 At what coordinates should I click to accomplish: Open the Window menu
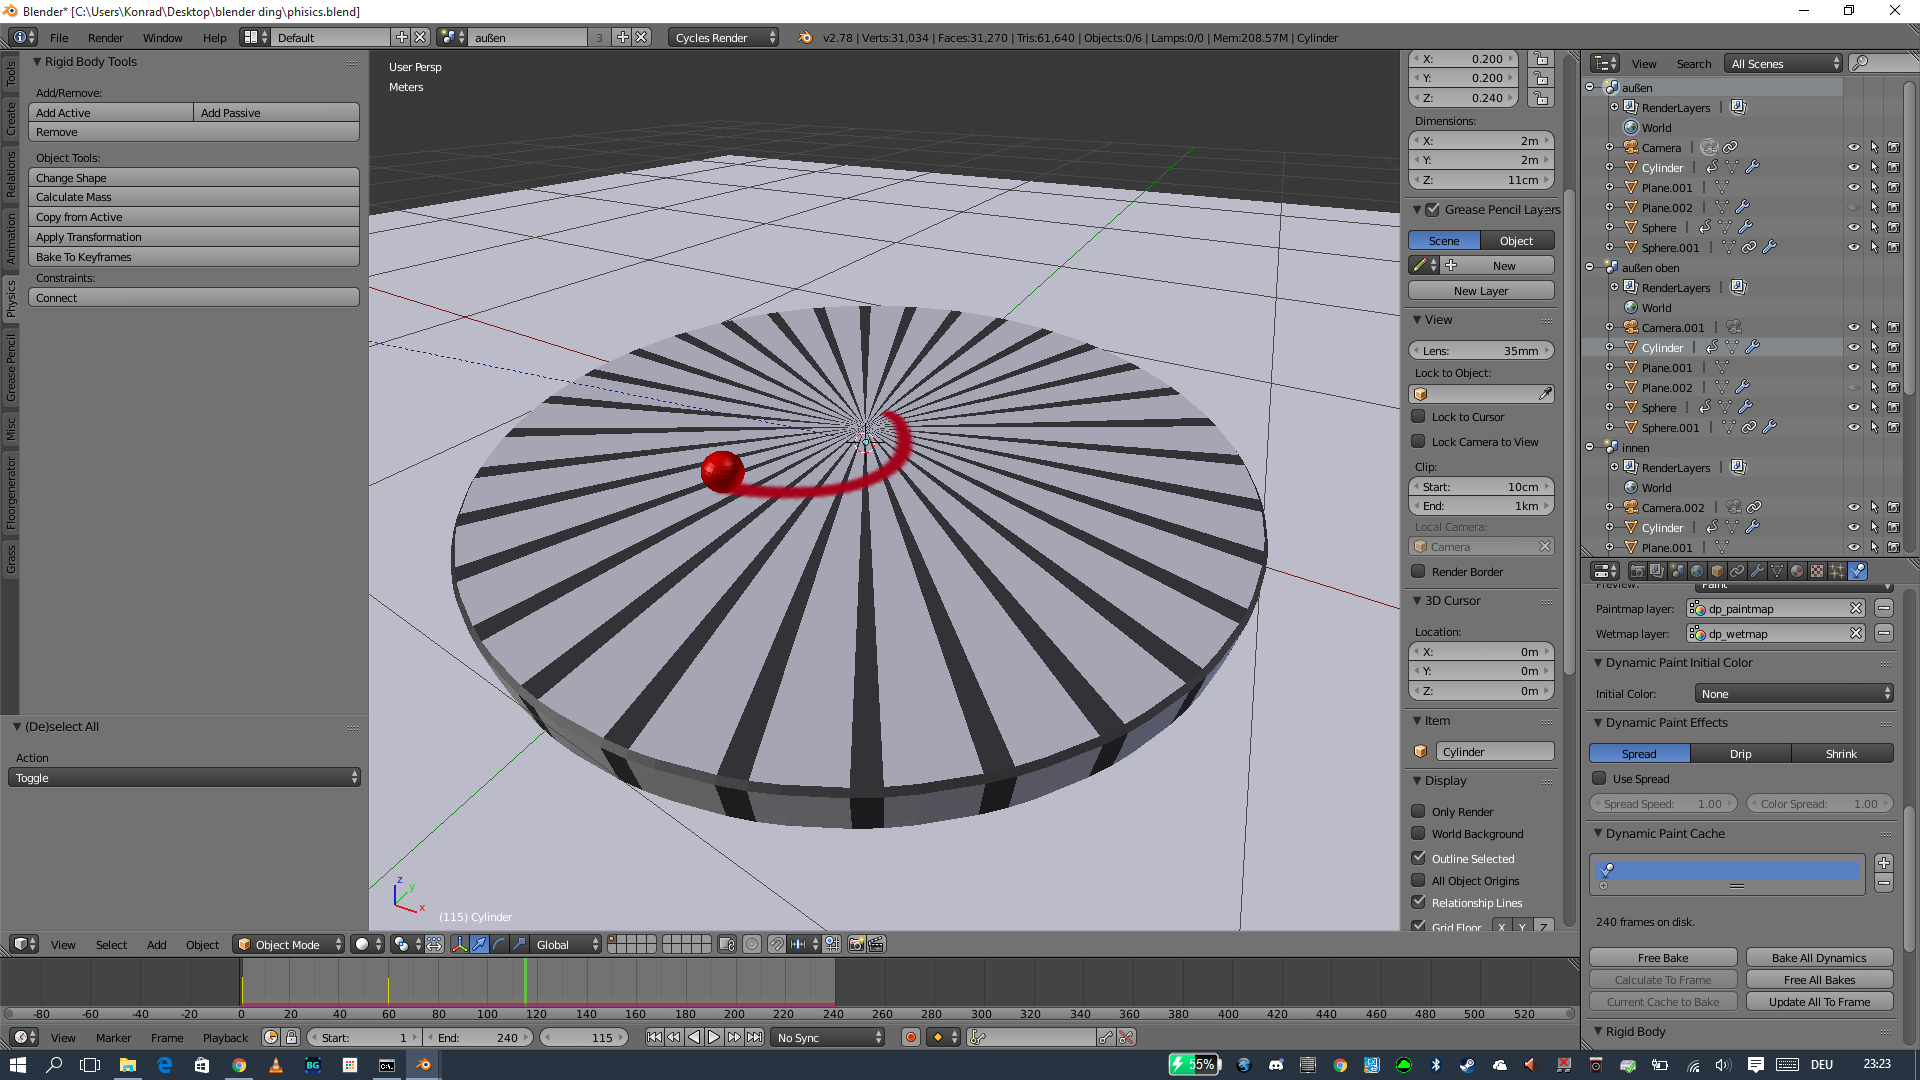162,37
